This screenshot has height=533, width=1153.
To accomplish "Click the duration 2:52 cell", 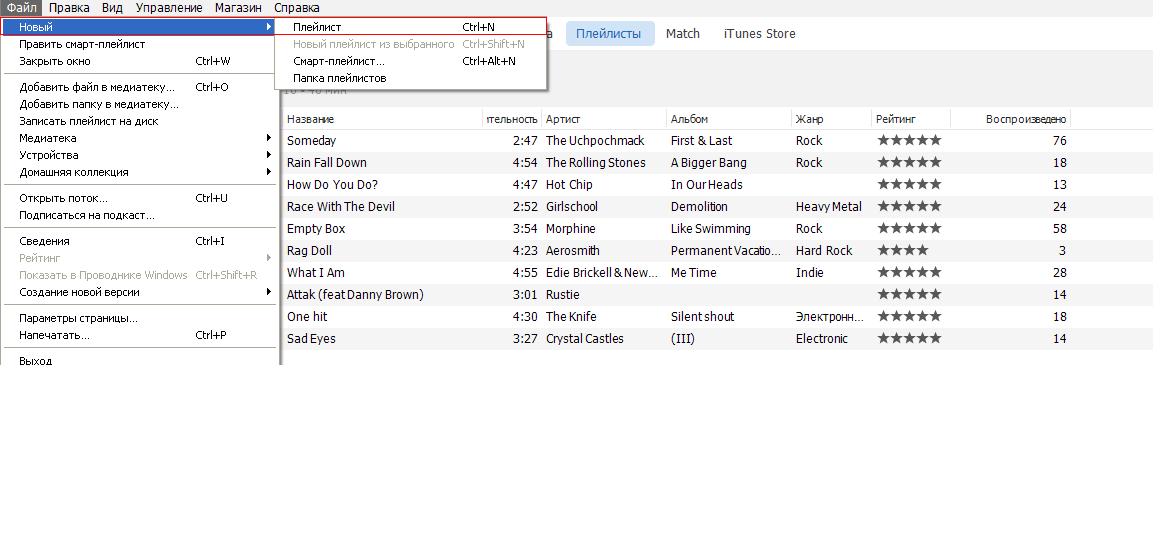I will [x=526, y=207].
